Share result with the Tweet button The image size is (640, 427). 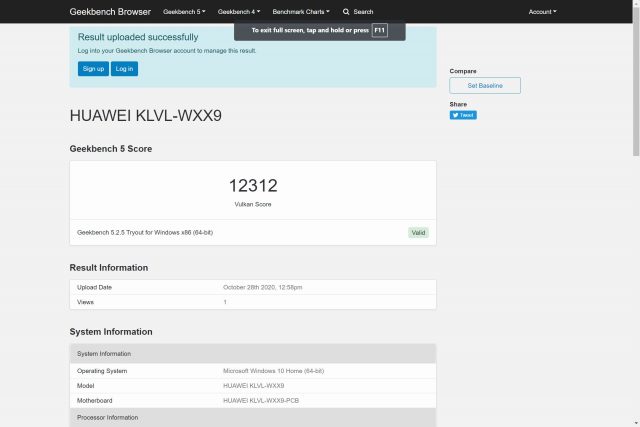pos(463,115)
